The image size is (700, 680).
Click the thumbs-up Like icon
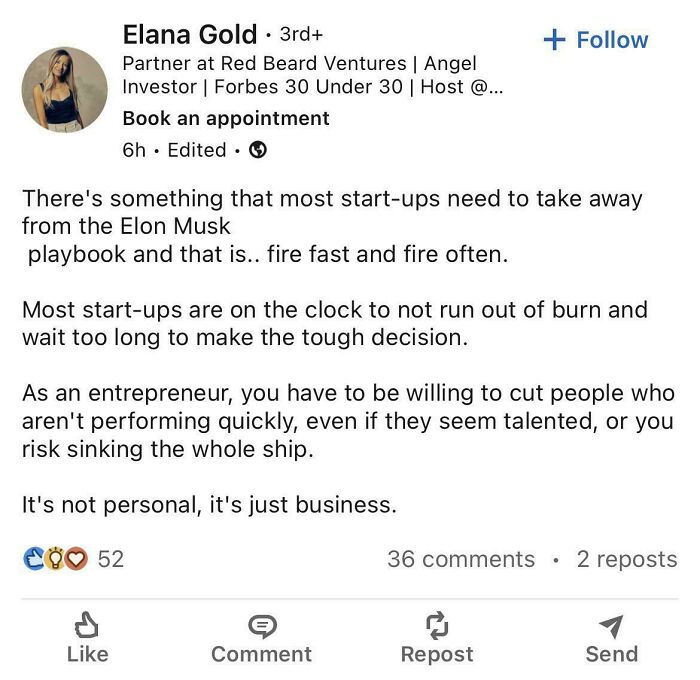tap(87, 625)
